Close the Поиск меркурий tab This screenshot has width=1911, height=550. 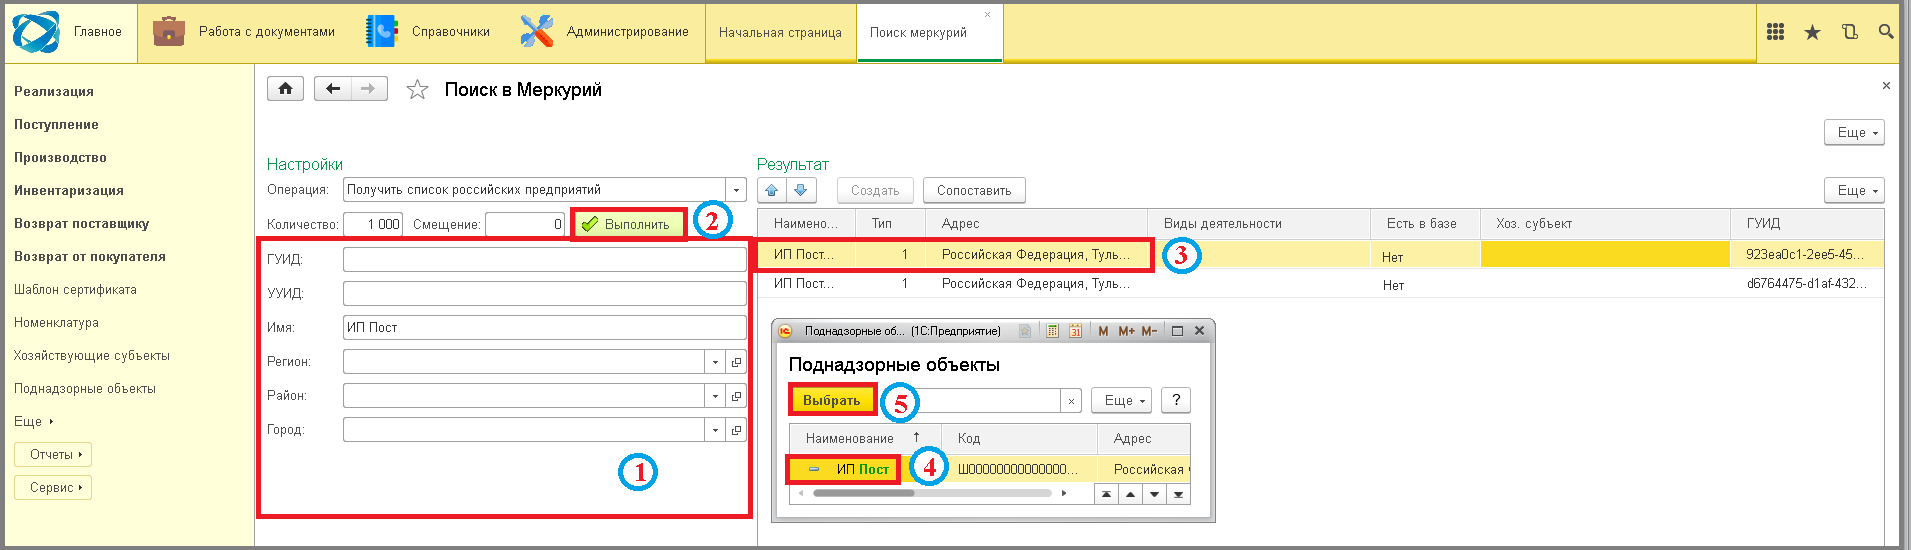tap(987, 15)
